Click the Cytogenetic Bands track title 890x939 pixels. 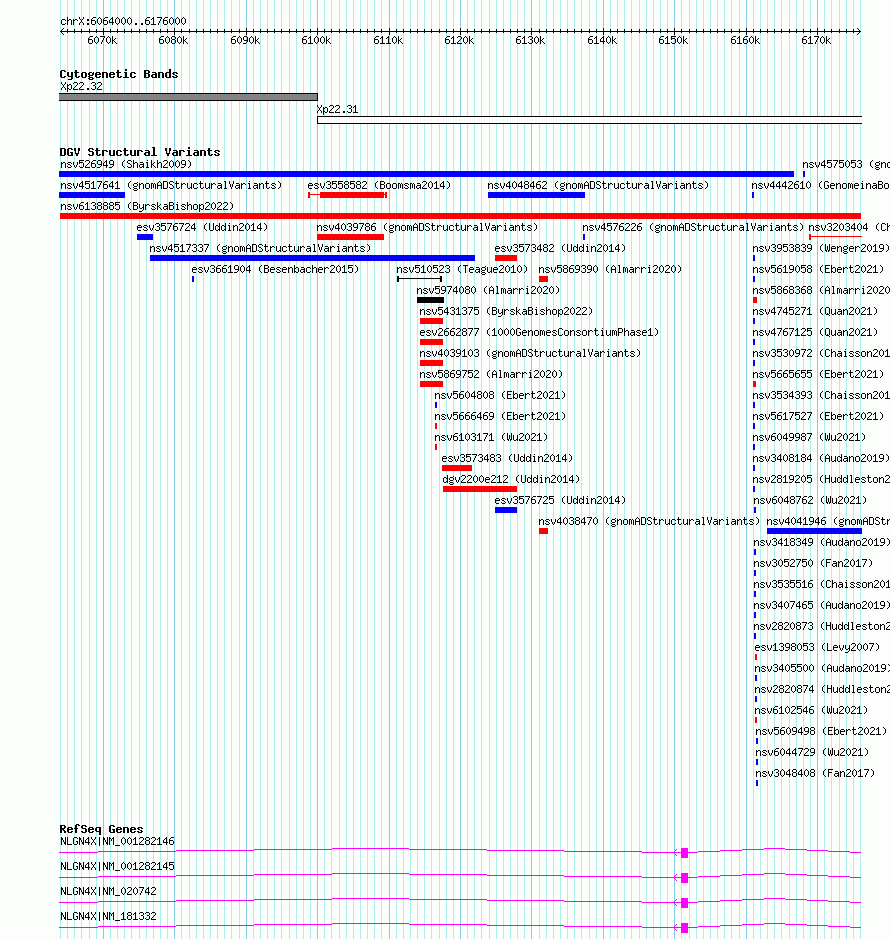coord(119,74)
